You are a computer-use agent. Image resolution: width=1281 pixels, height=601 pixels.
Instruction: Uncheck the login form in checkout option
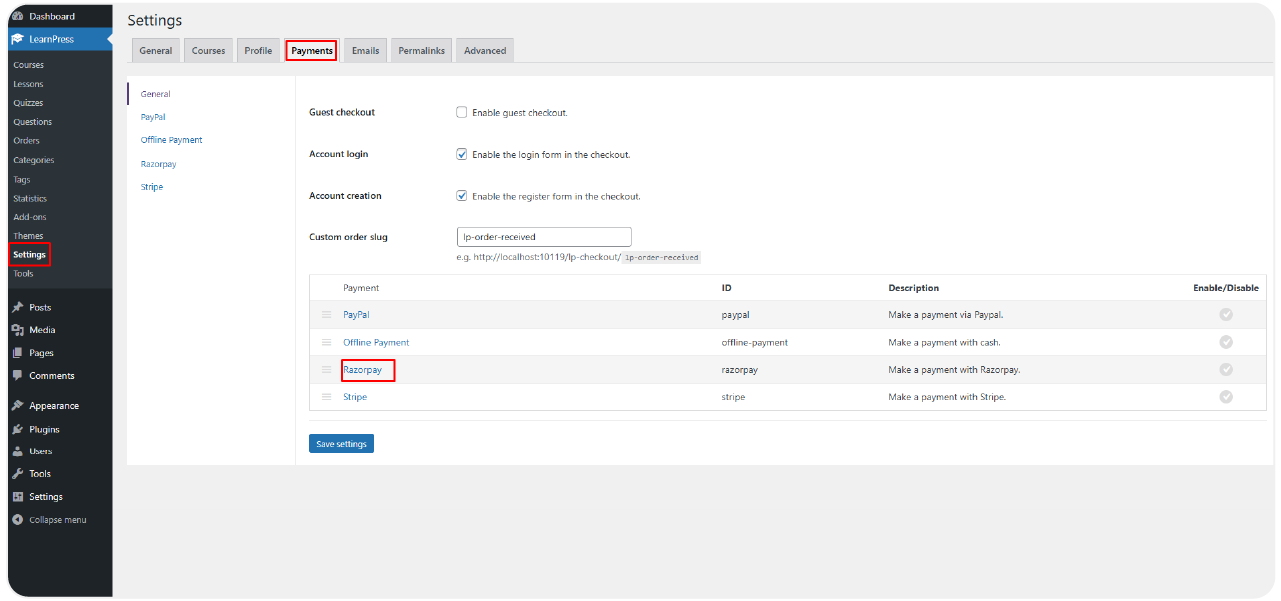[x=461, y=155]
